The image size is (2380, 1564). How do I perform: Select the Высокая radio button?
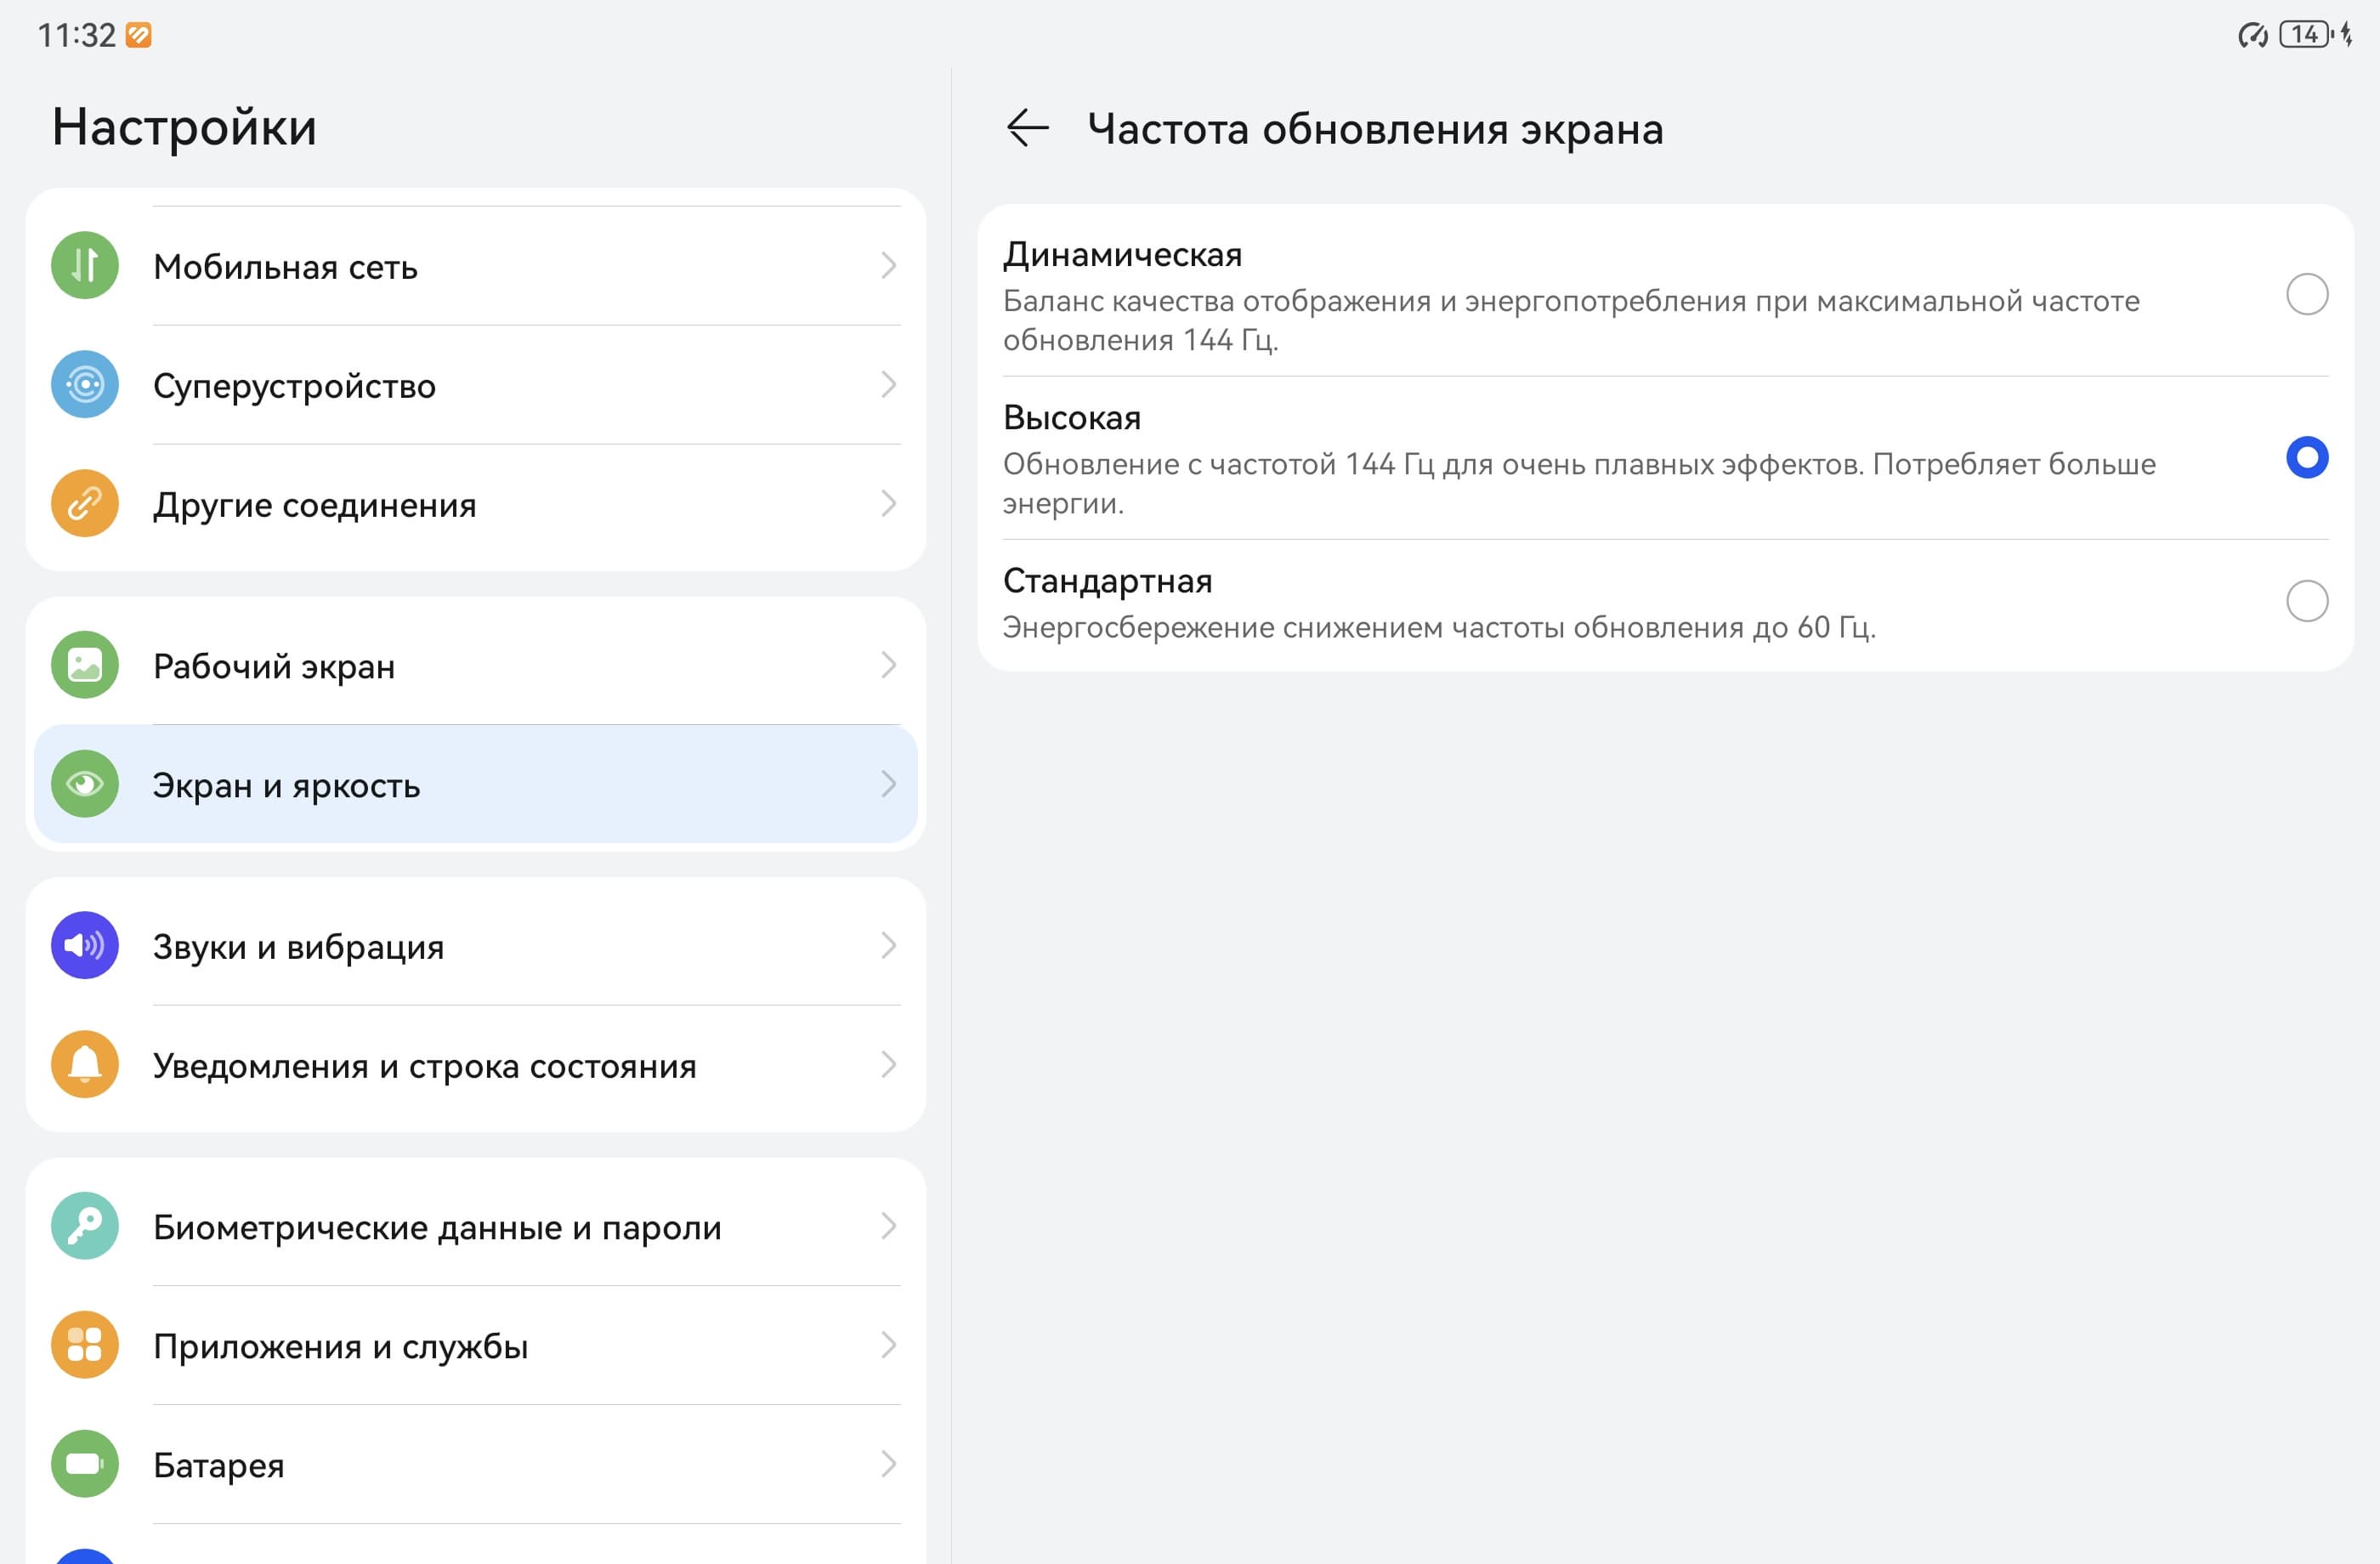tap(2306, 458)
